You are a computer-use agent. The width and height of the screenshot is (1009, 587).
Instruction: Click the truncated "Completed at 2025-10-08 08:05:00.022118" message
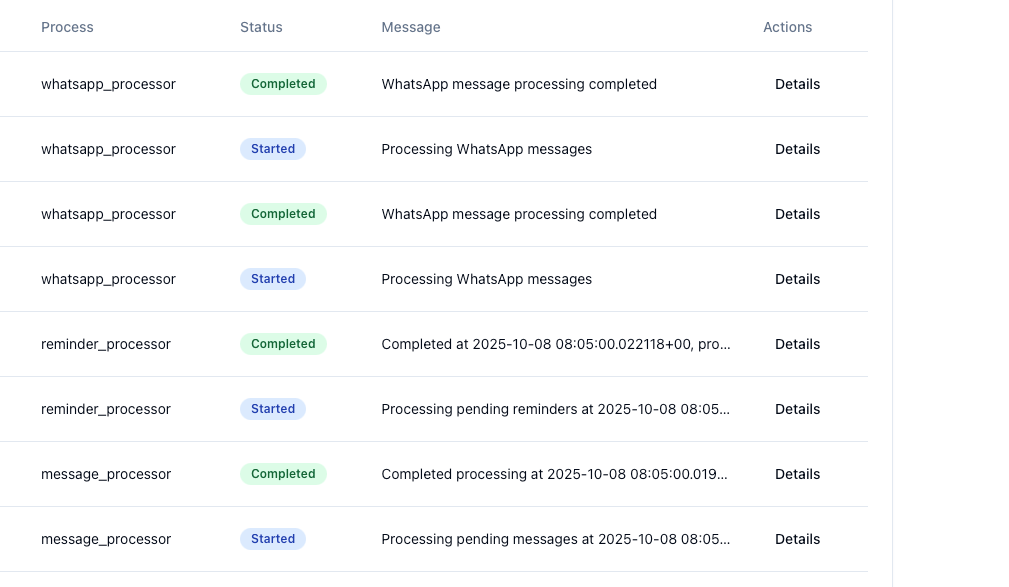(x=556, y=344)
